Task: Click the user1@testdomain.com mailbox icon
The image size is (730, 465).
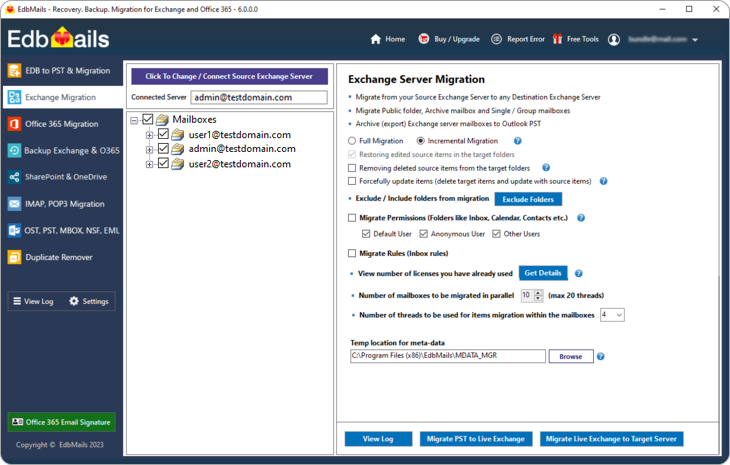Action: [177, 135]
